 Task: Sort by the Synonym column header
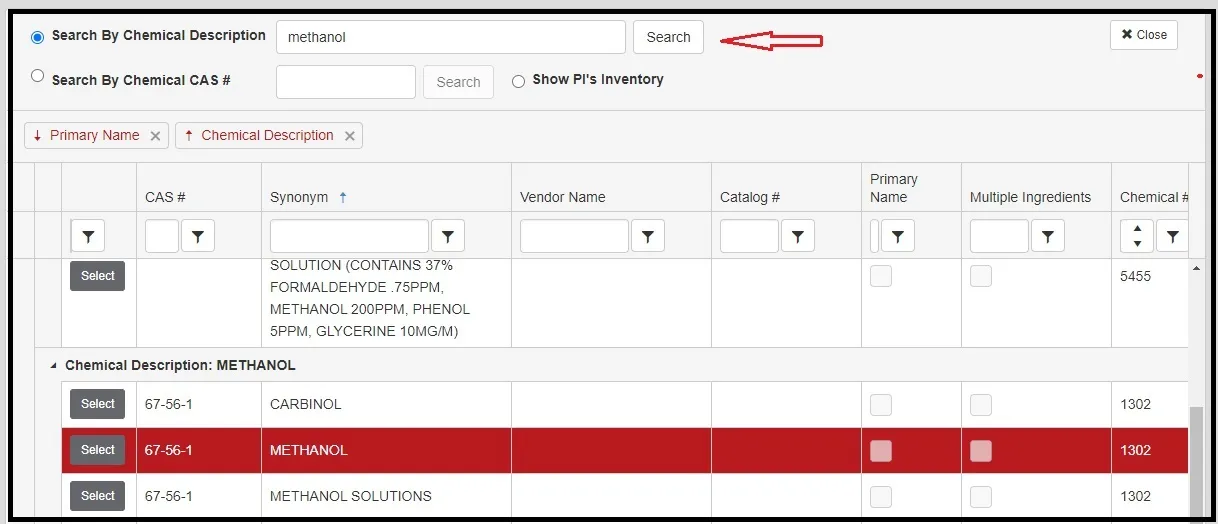(x=299, y=197)
